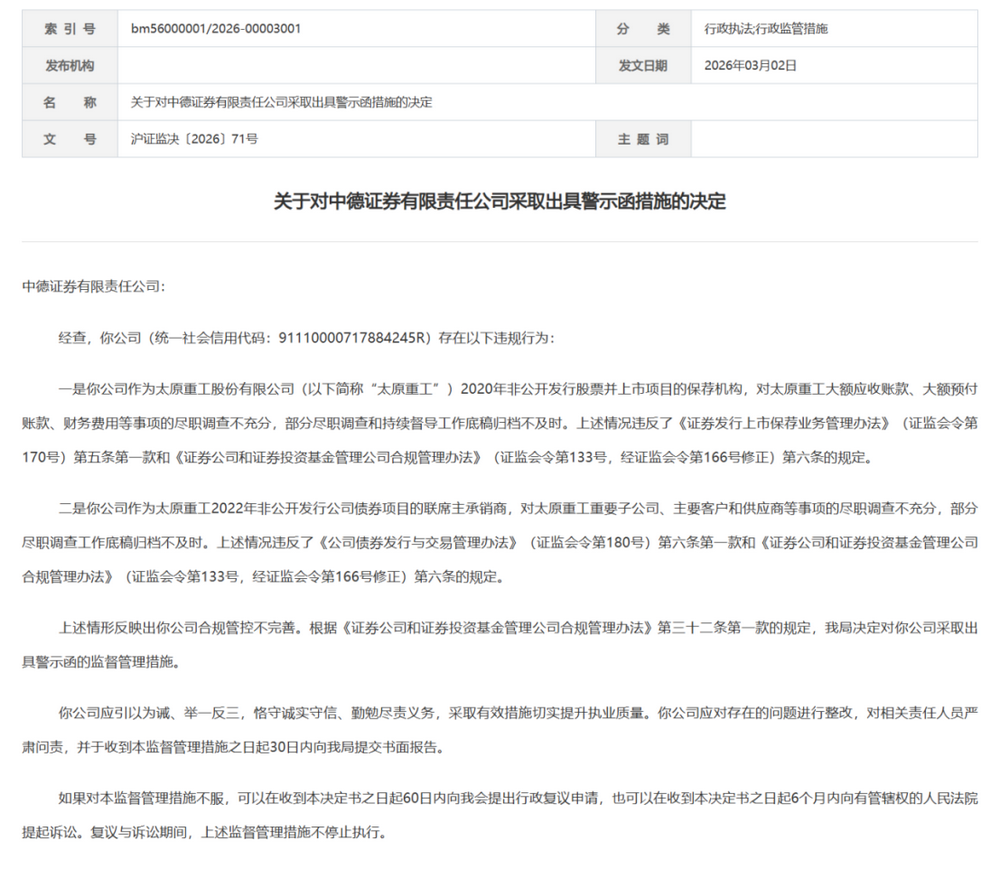Image resolution: width=1000 pixels, height=879 pixels.
Task: Click the date 2026年03月02日
Action: pyautogui.click(x=750, y=66)
